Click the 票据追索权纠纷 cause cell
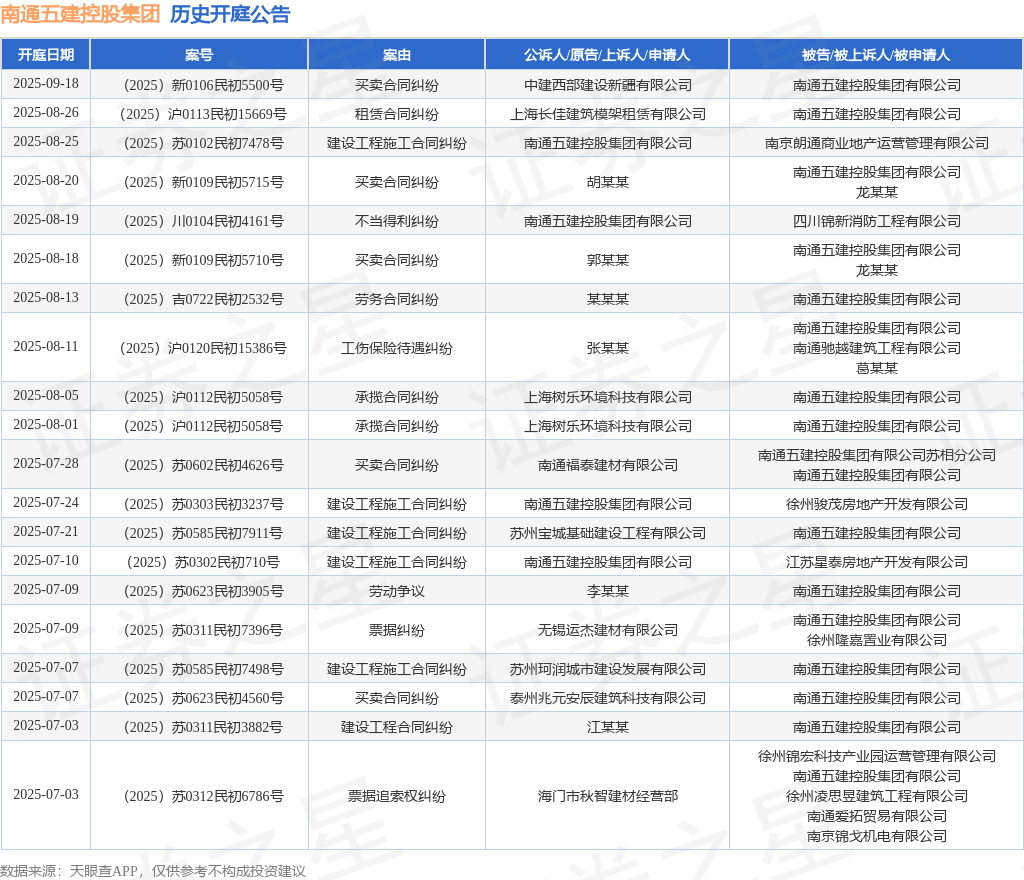Viewport: 1024px width, 880px height. point(396,796)
